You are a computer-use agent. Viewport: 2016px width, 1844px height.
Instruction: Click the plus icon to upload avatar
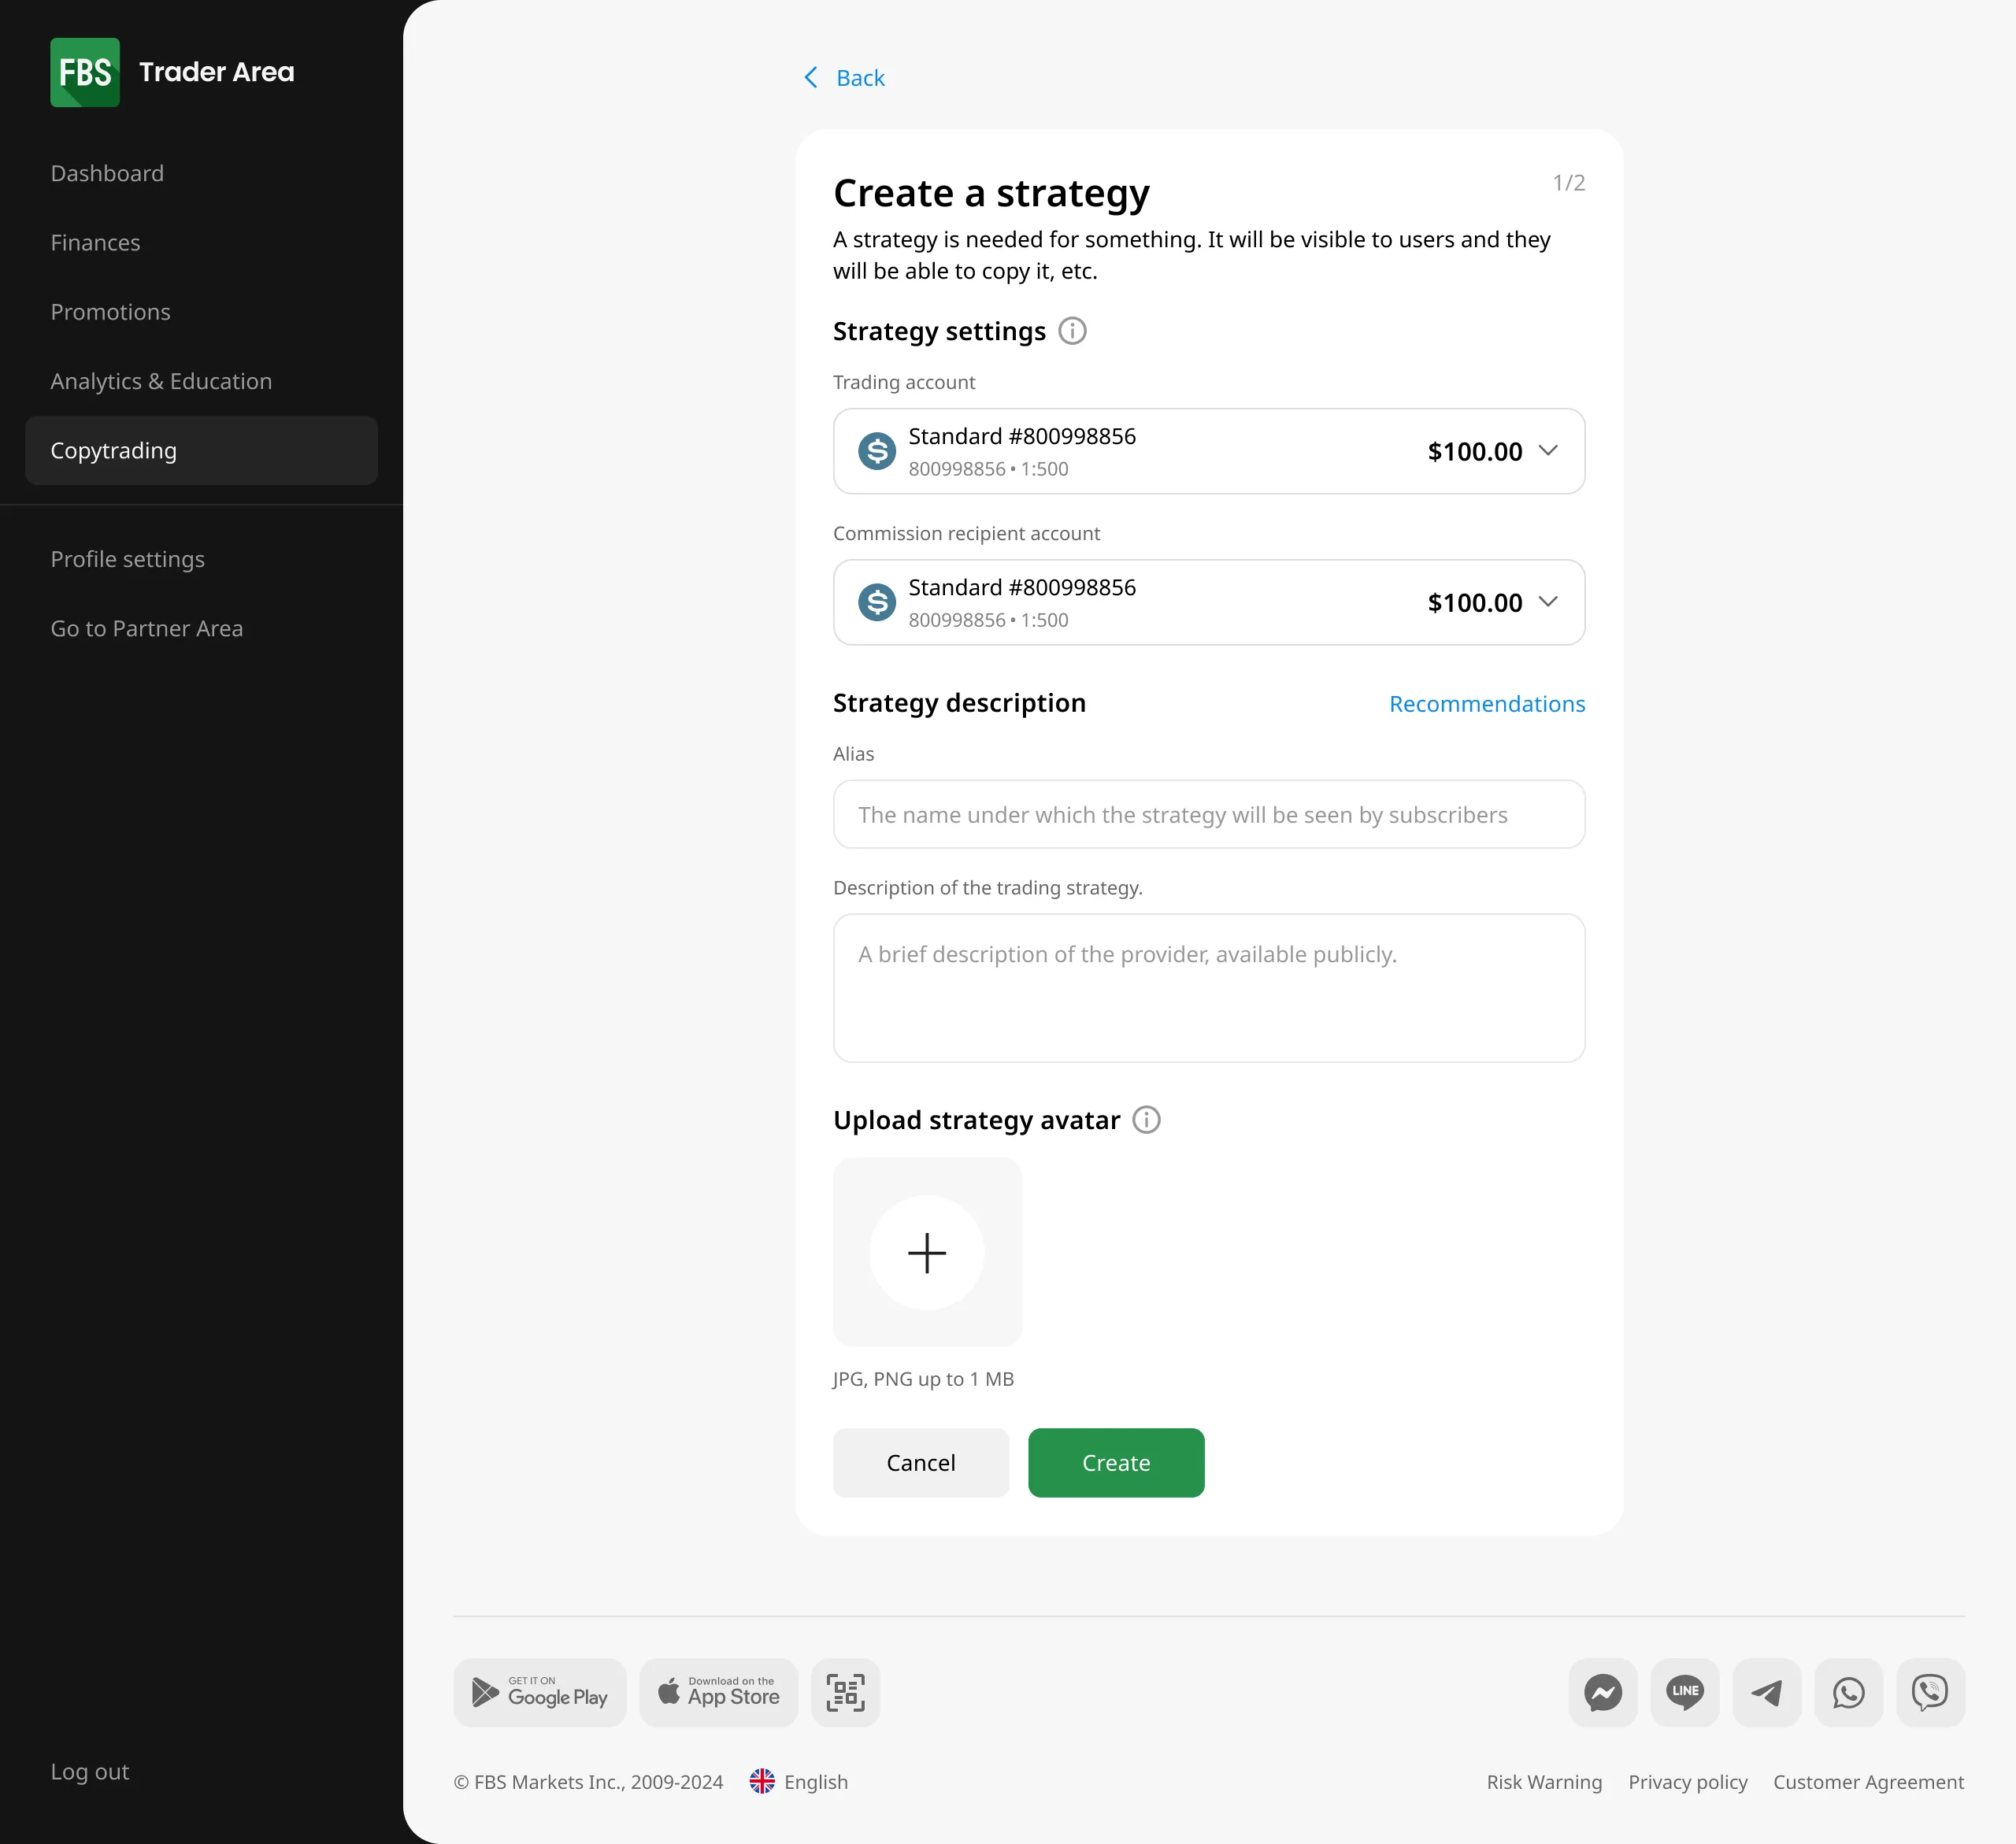[927, 1253]
